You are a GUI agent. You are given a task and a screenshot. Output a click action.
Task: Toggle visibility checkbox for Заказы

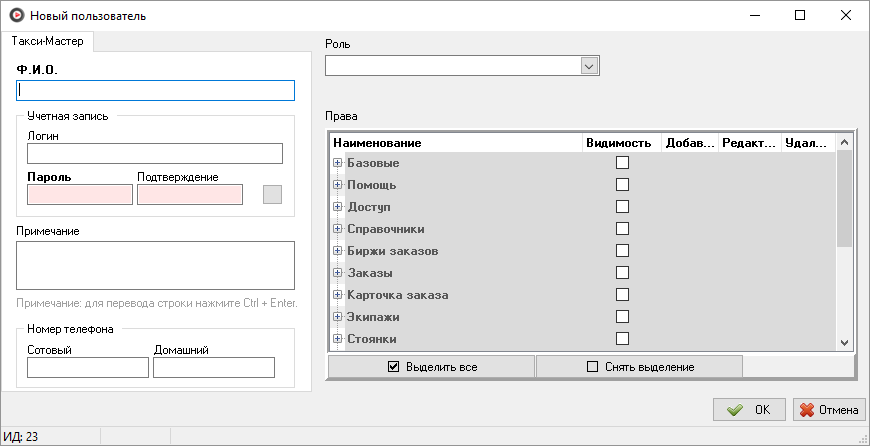pyautogui.click(x=622, y=273)
